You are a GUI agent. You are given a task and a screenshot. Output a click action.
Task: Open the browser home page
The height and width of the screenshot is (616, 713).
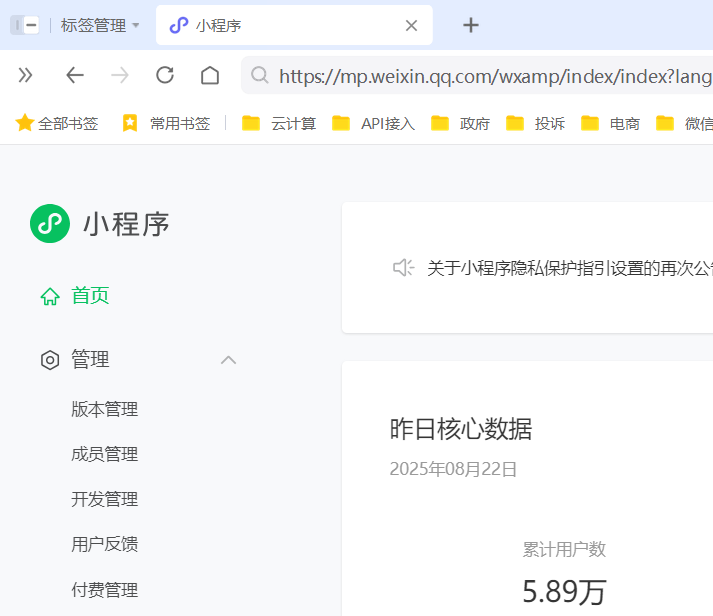click(210, 75)
